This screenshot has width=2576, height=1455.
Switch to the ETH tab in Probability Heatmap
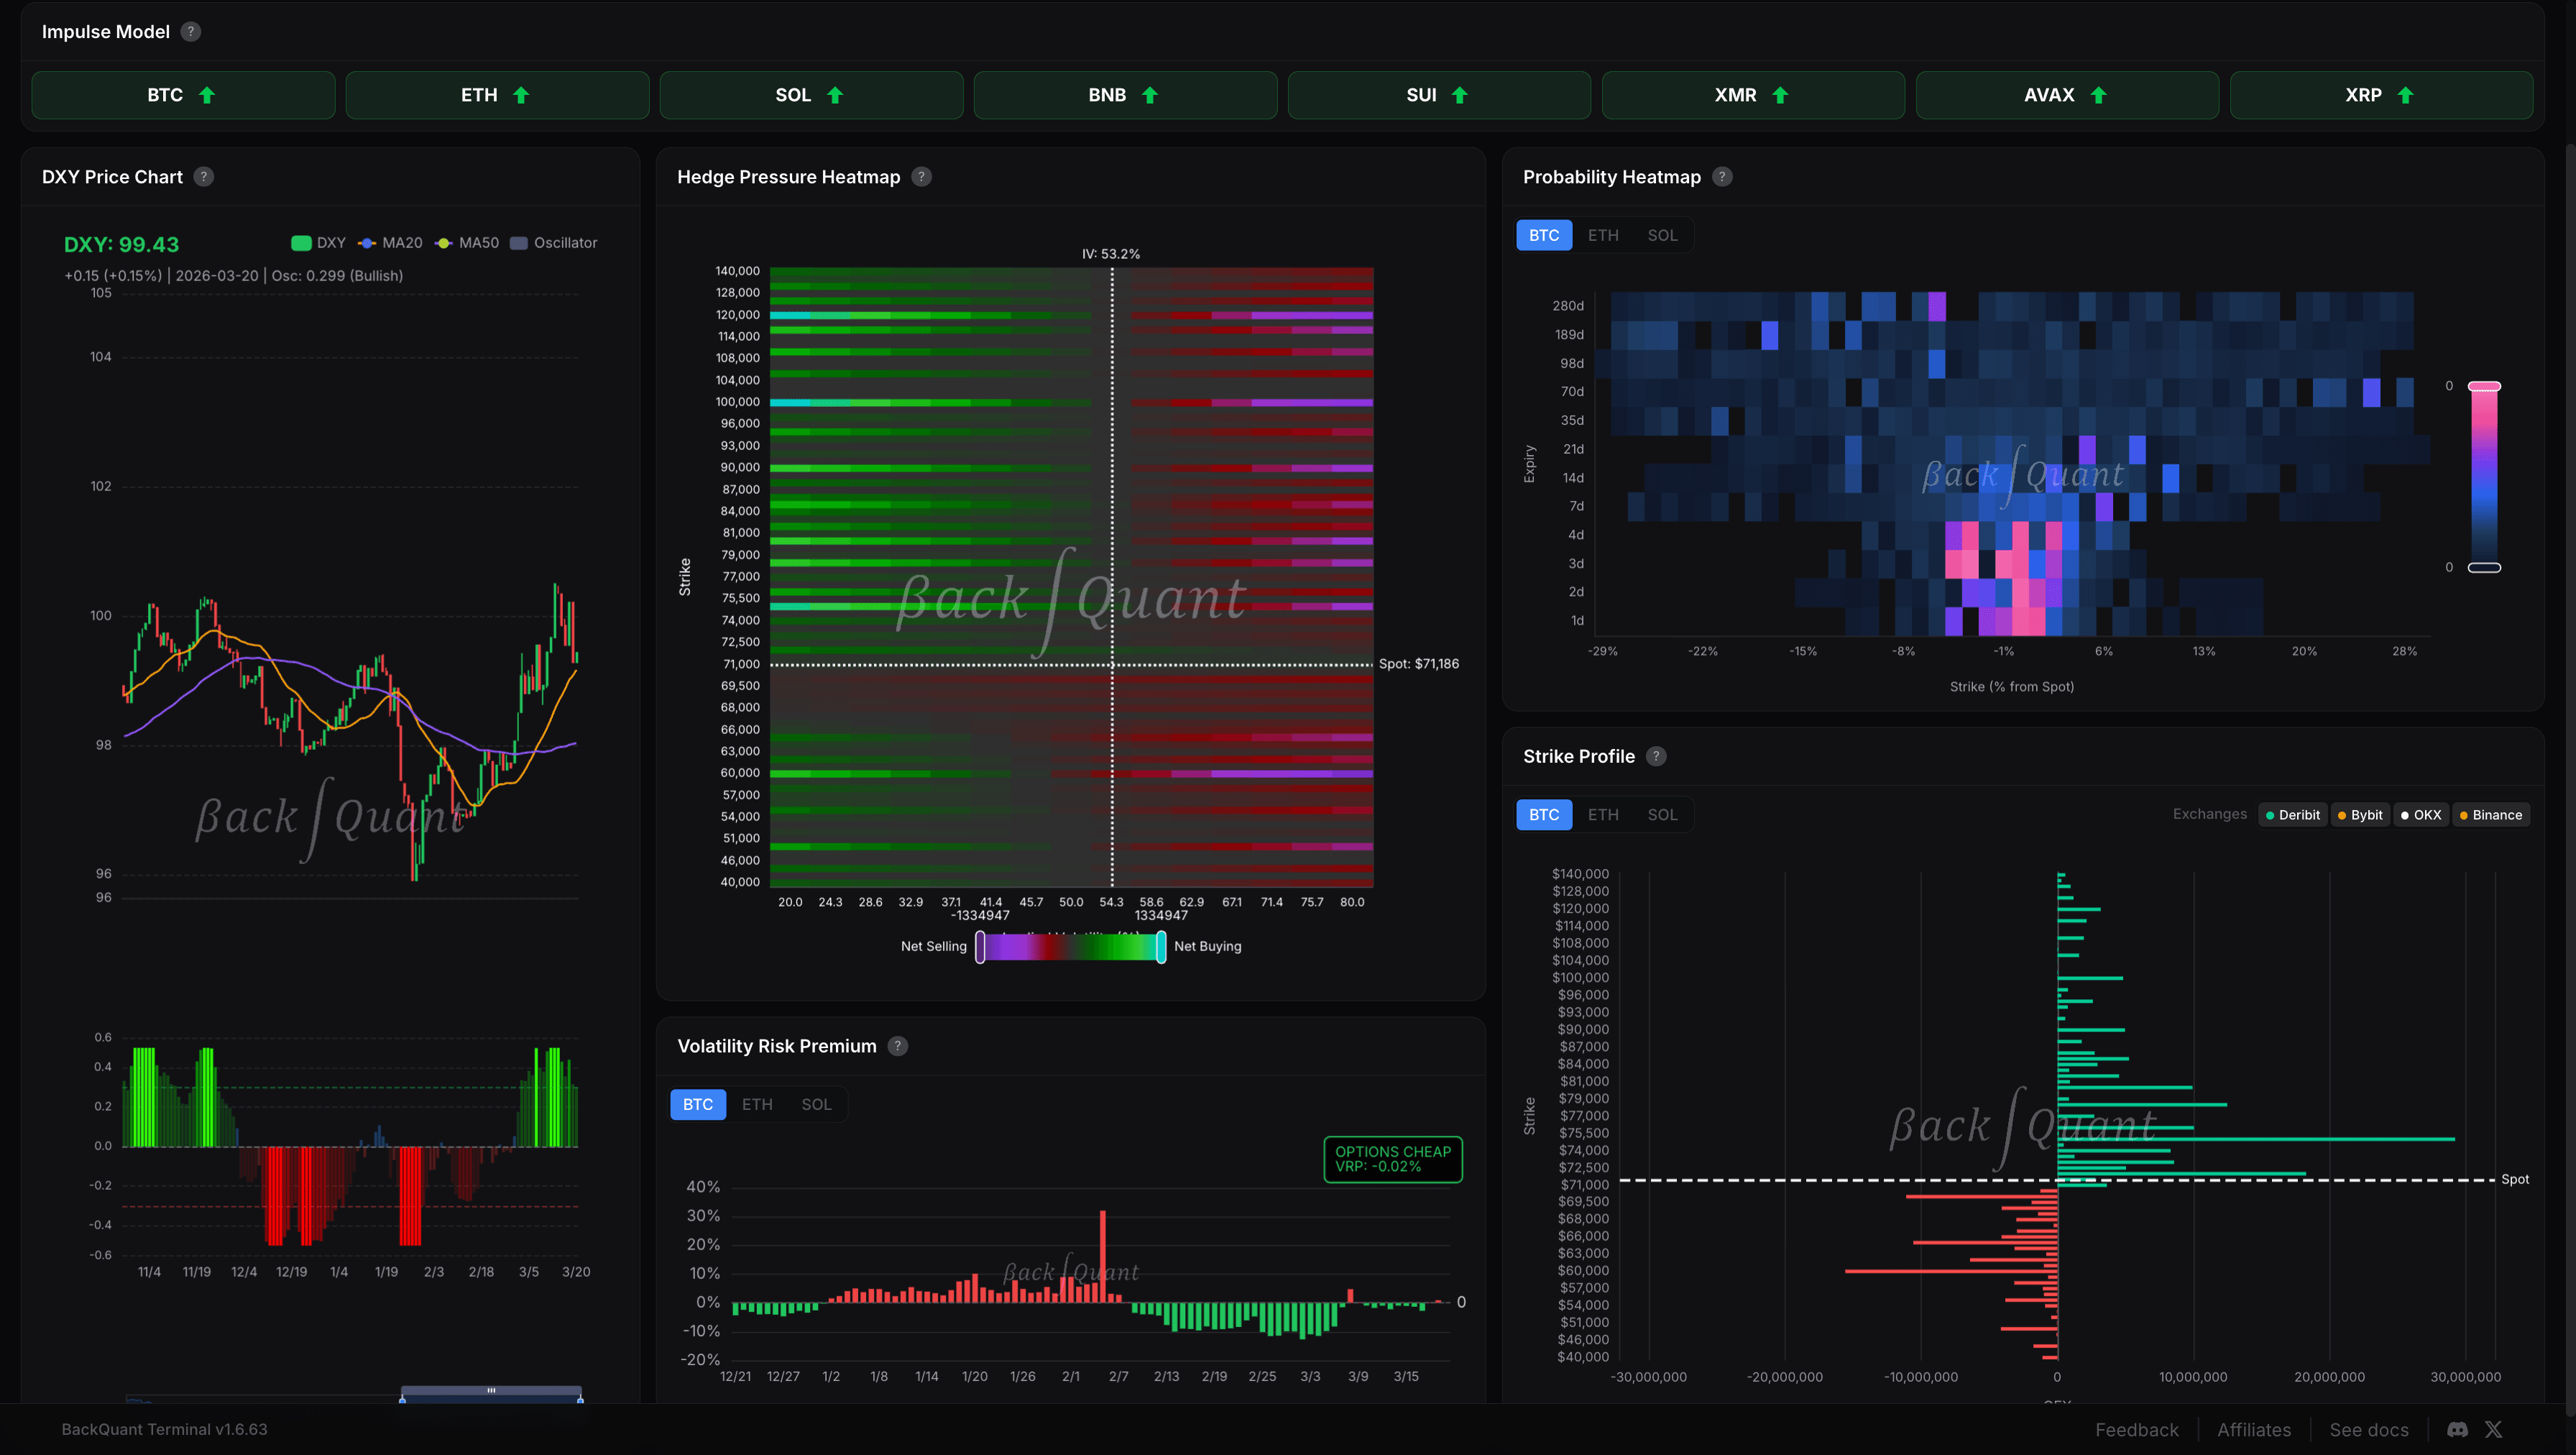[x=1603, y=234]
